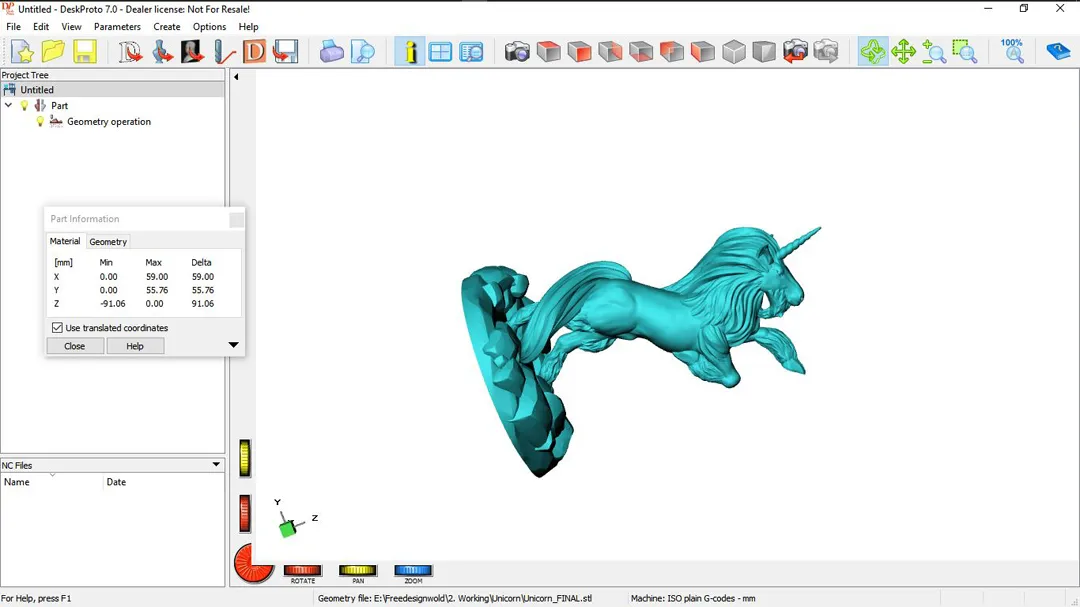
Task: Select the plus-minus Zoom mode magnifier
Action: pyautogui.click(x=934, y=52)
